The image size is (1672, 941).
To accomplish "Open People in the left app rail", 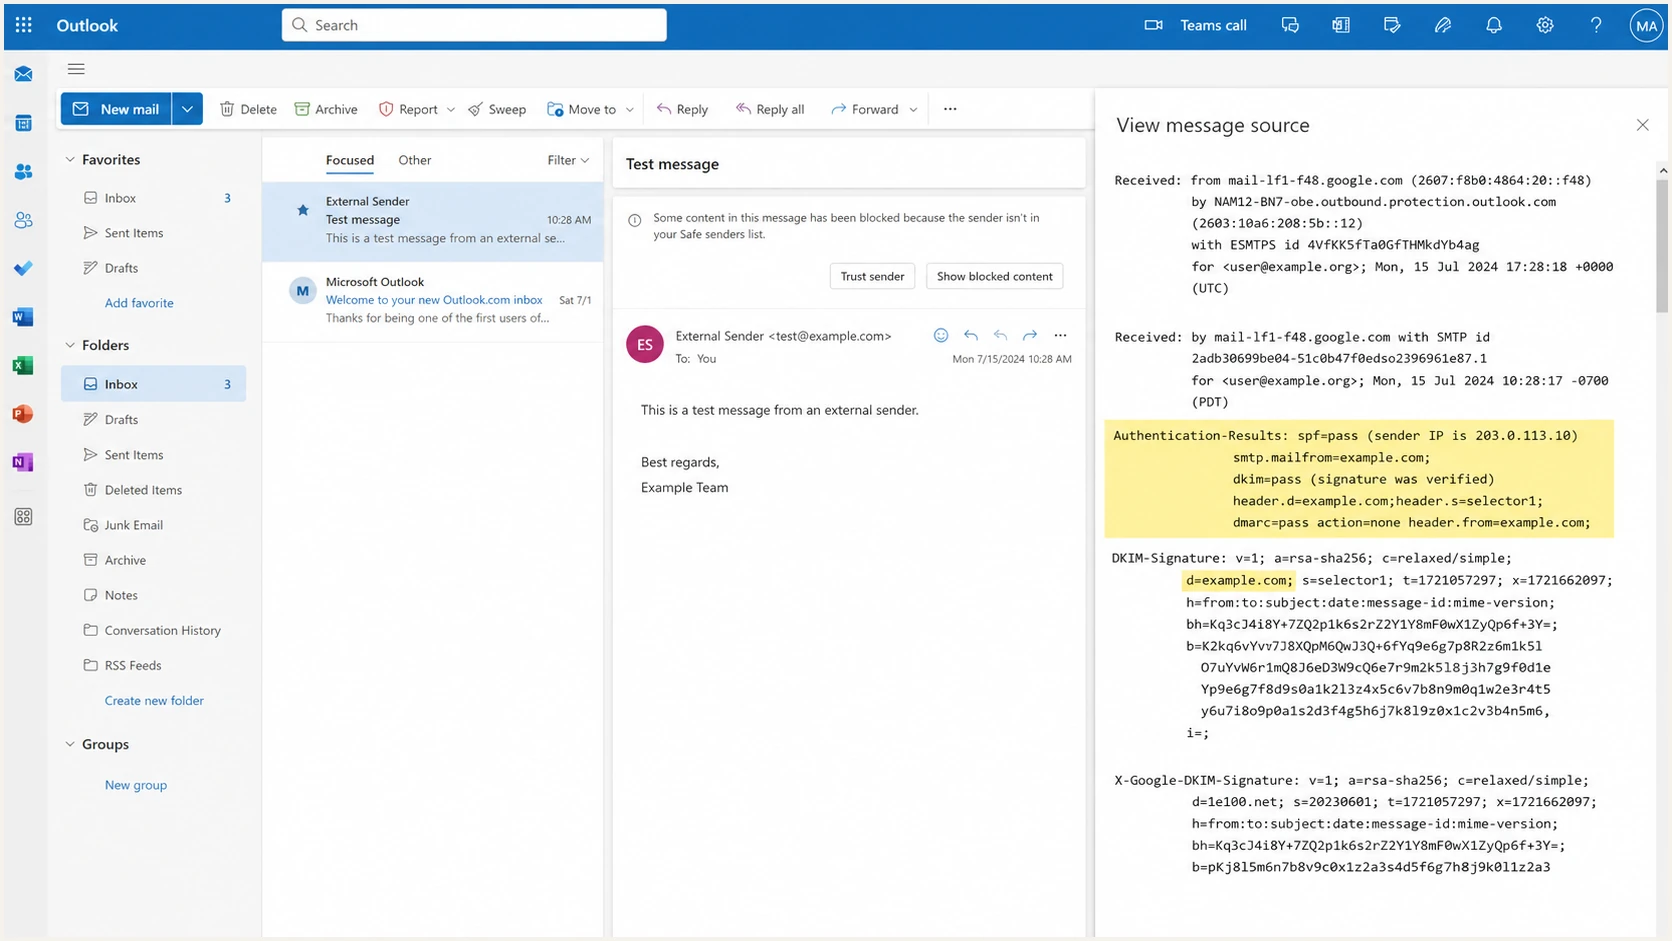I will point(23,172).
